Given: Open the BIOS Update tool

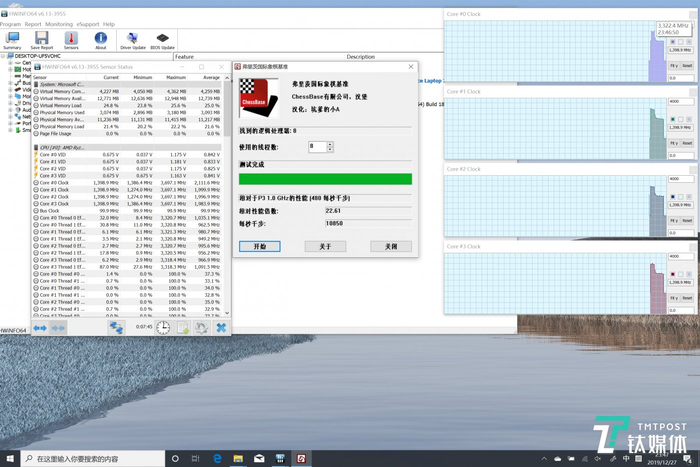Looking at the screenshot, I should click(162, 39).
